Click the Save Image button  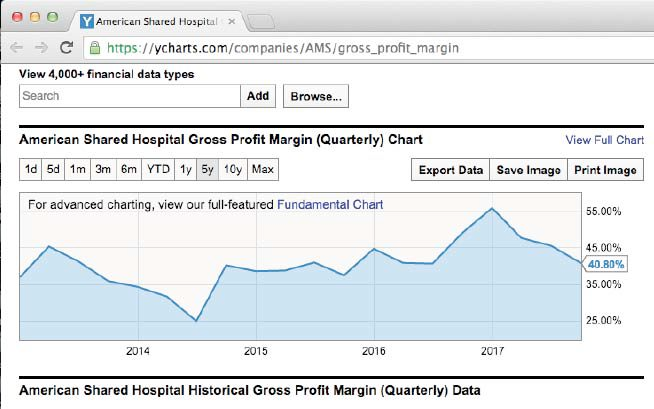coord(528,170)
